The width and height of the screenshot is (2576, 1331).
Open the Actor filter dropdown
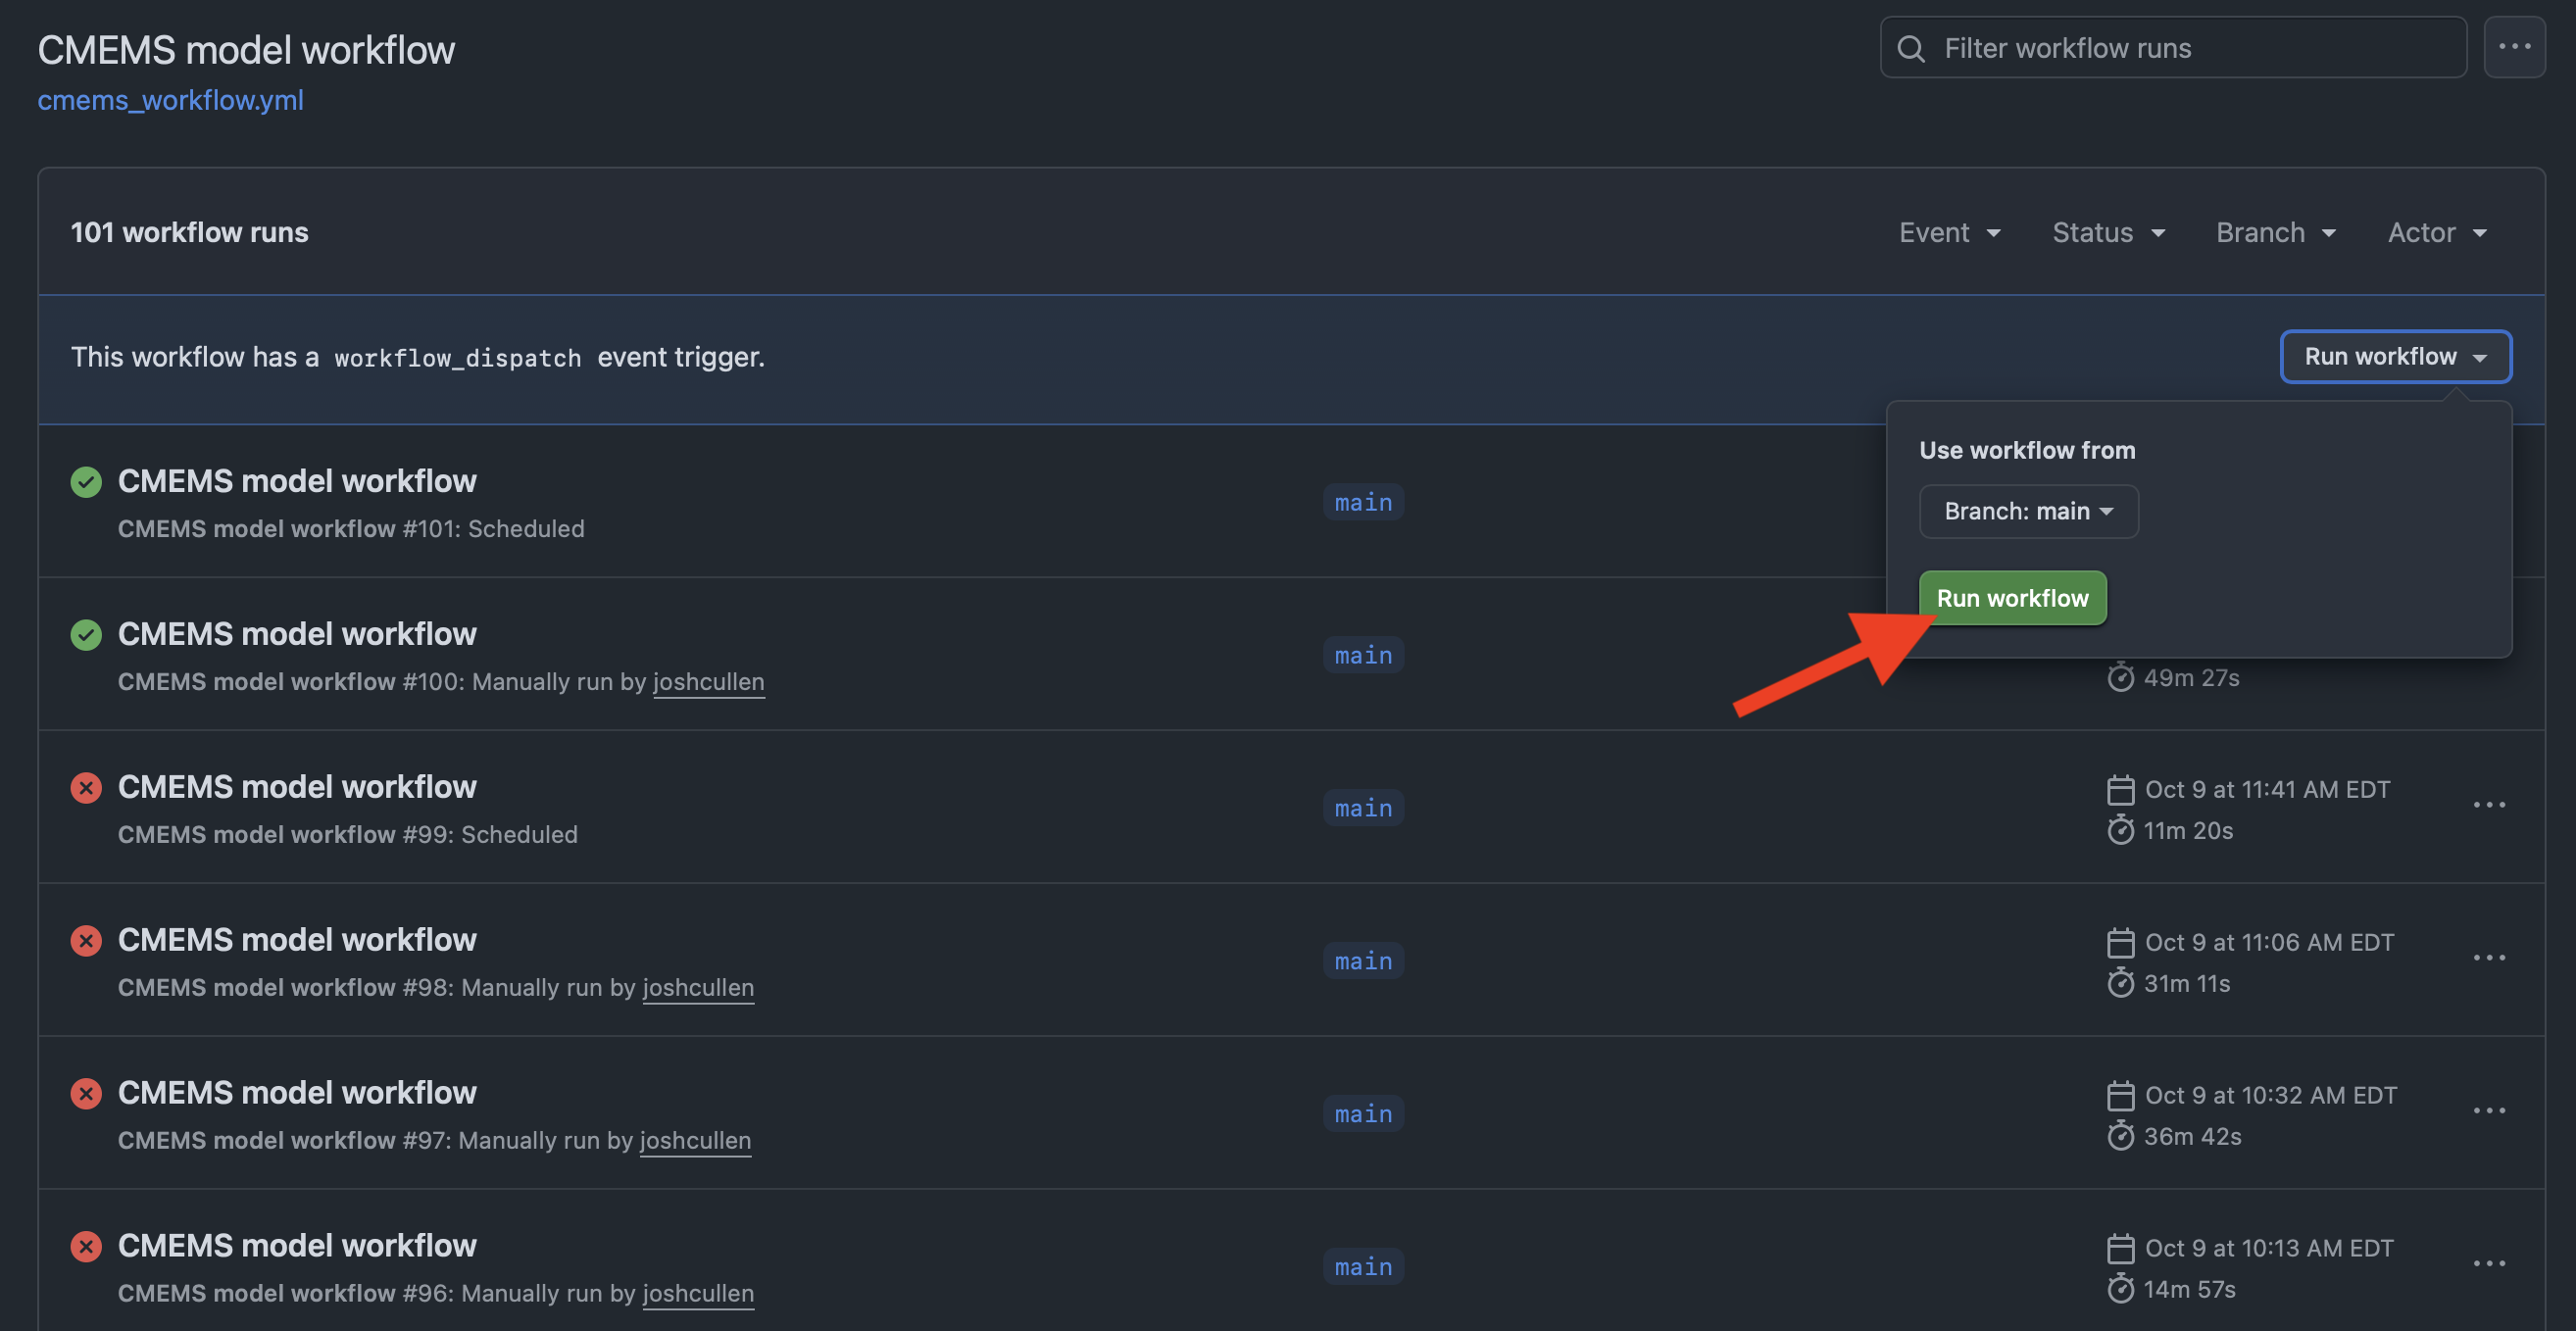[x=2436, y=232]
